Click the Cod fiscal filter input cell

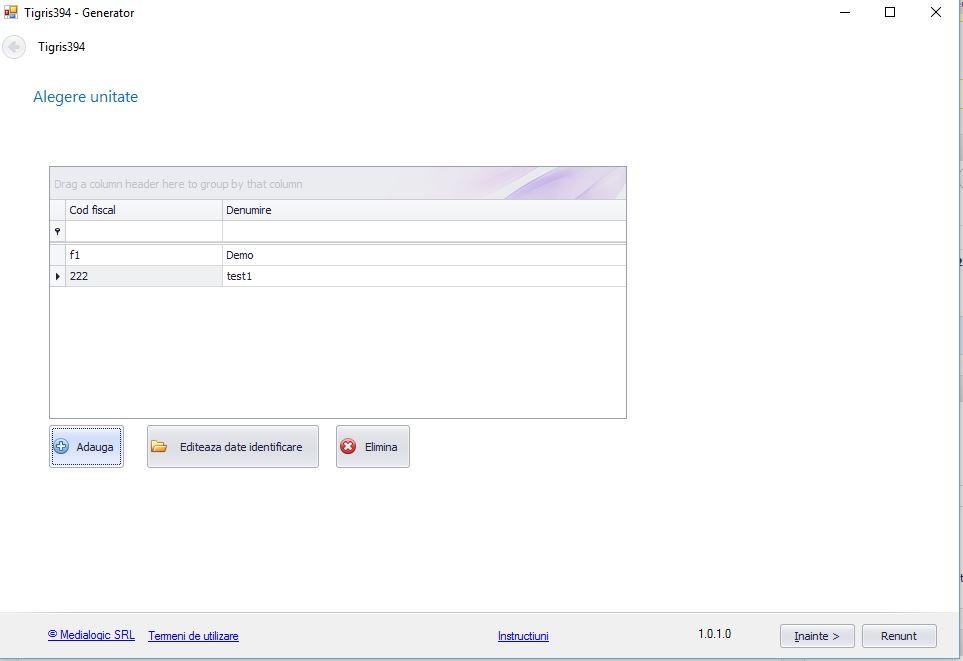pos(143,231)
